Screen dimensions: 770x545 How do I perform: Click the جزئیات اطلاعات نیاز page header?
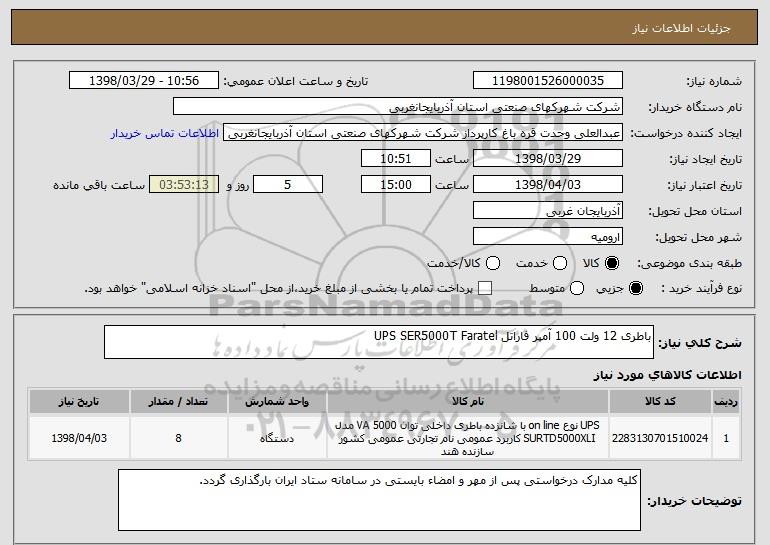pos(681,28)
